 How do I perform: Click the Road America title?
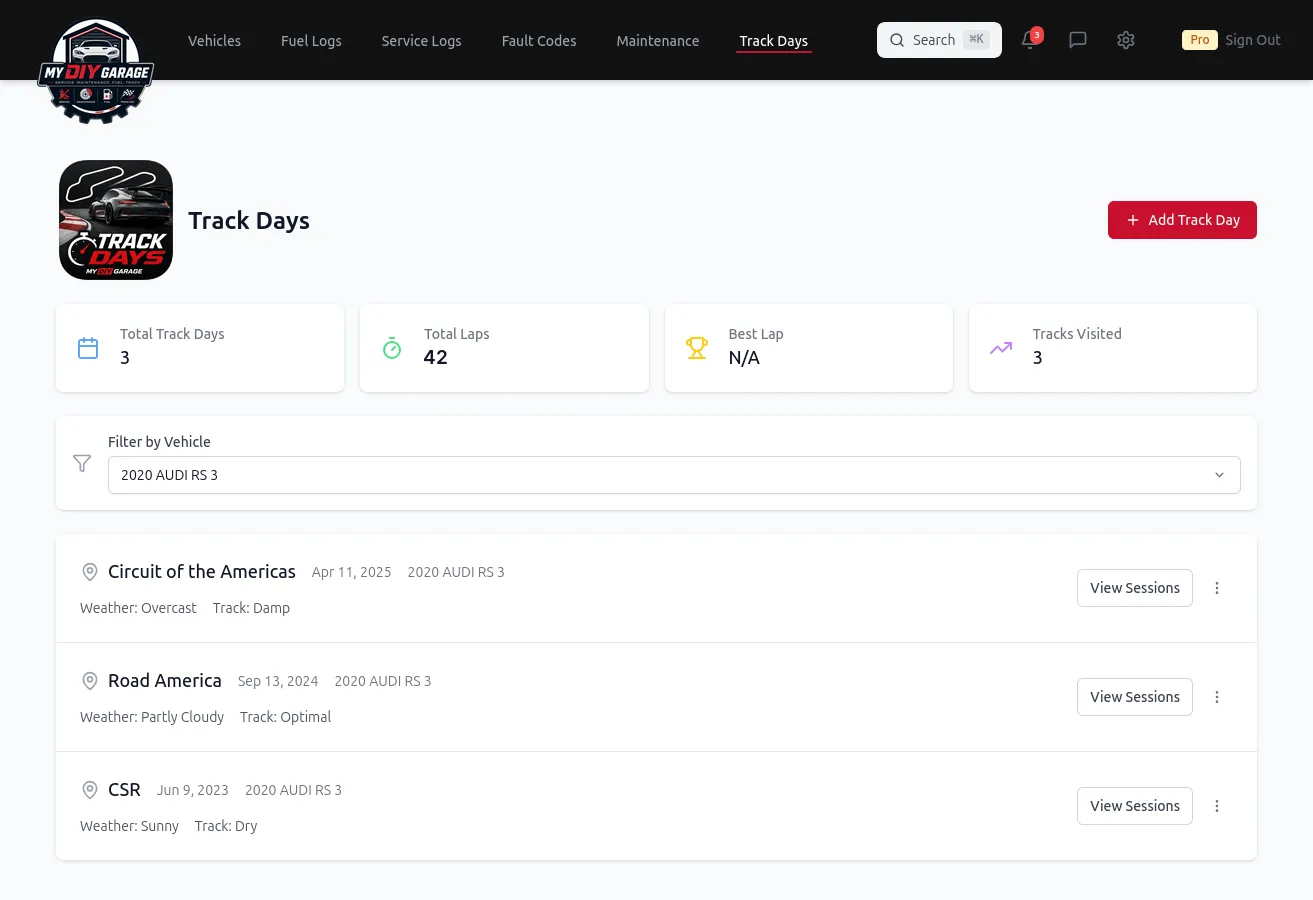point(165,681)
